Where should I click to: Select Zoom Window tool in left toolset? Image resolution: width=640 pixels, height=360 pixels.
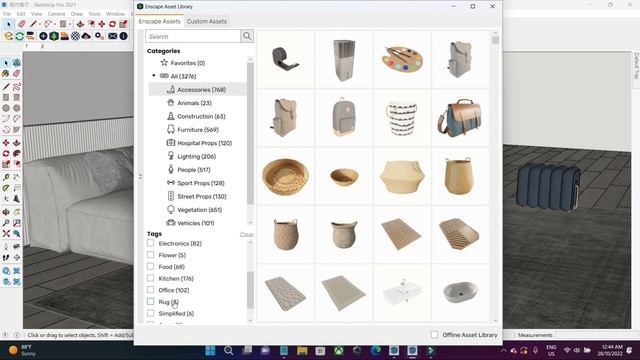[17, 223]
